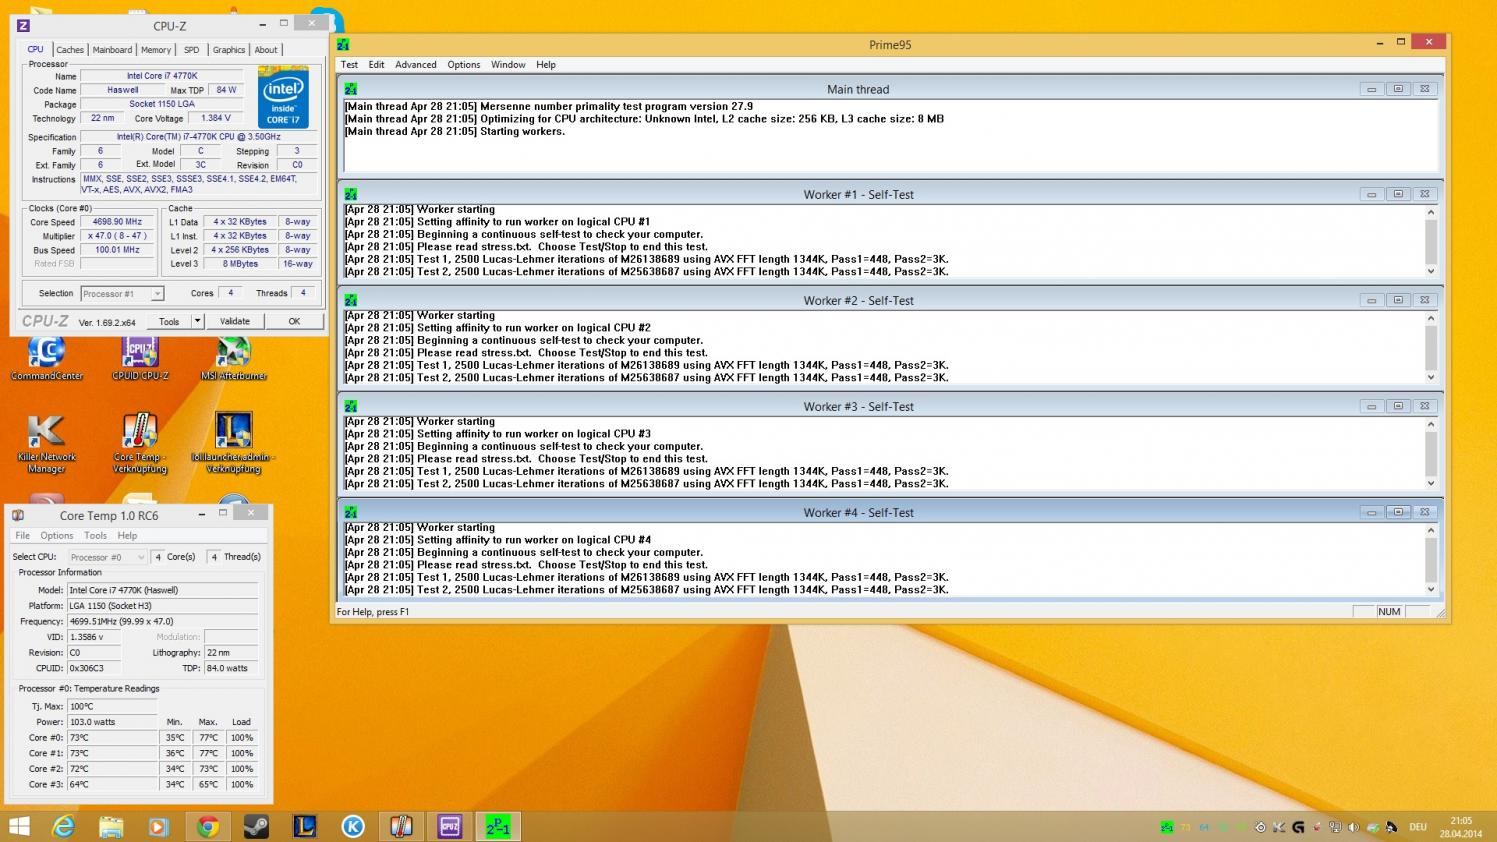Open the Windows Start button
The width and height of the screenshot is (1497, 842).
pyautogui.click(x=18, y=826)
